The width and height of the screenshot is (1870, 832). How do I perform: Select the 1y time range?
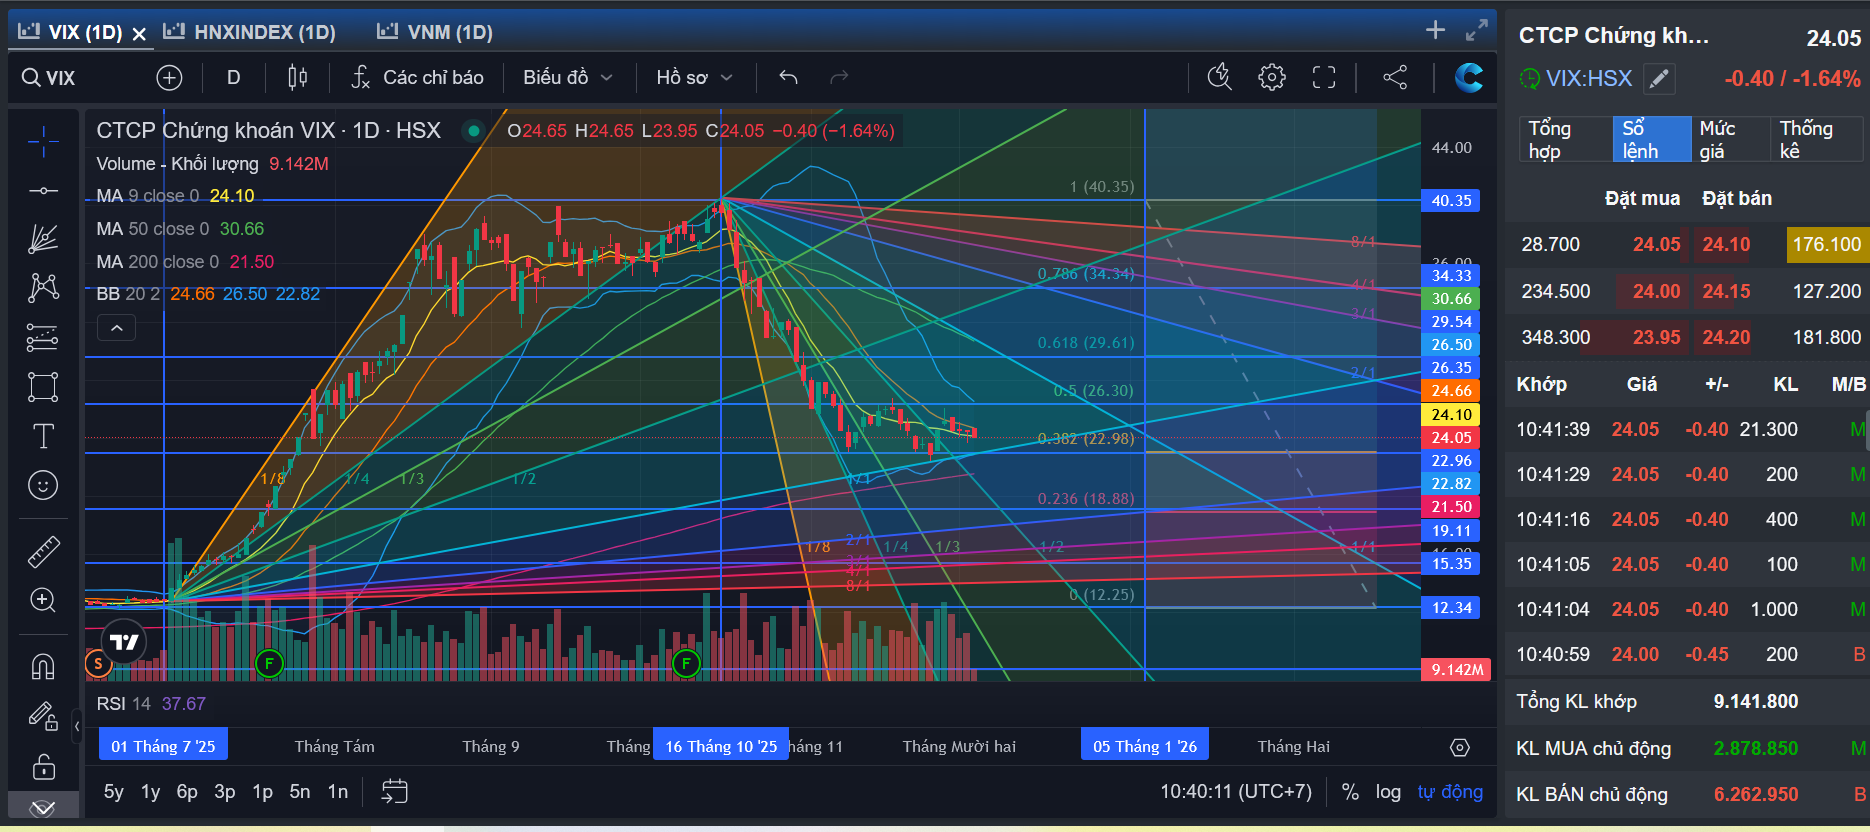(150, 792)
